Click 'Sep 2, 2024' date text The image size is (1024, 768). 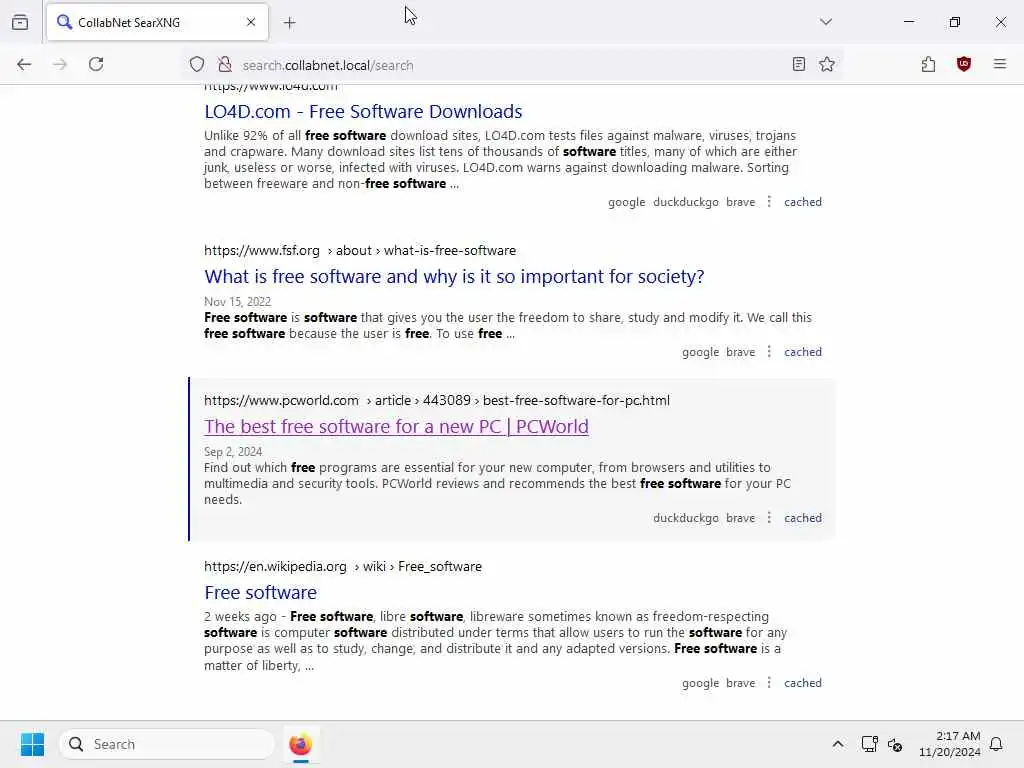click(233, 452)
